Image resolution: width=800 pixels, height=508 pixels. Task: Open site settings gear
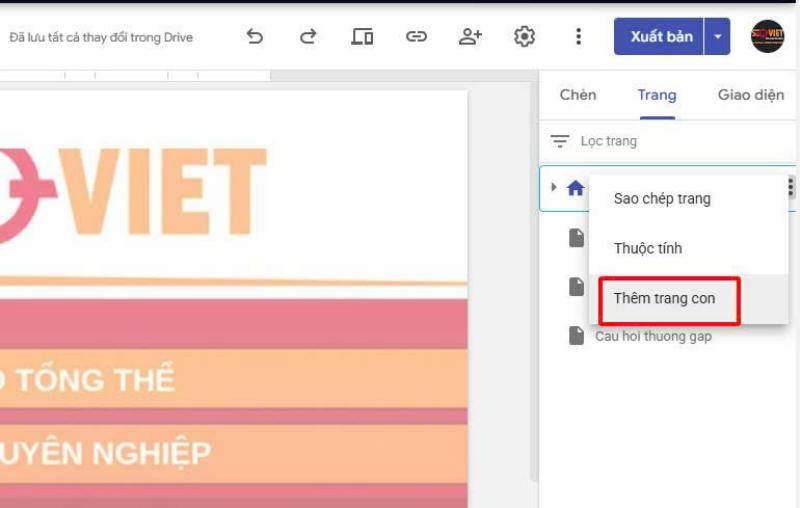pos(524,37)
